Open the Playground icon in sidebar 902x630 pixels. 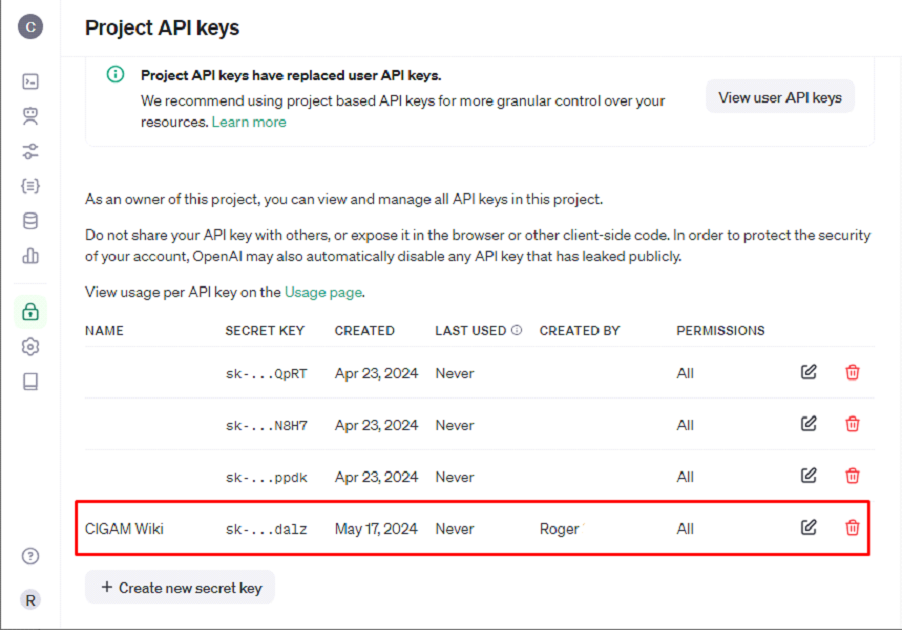point(30,82)
